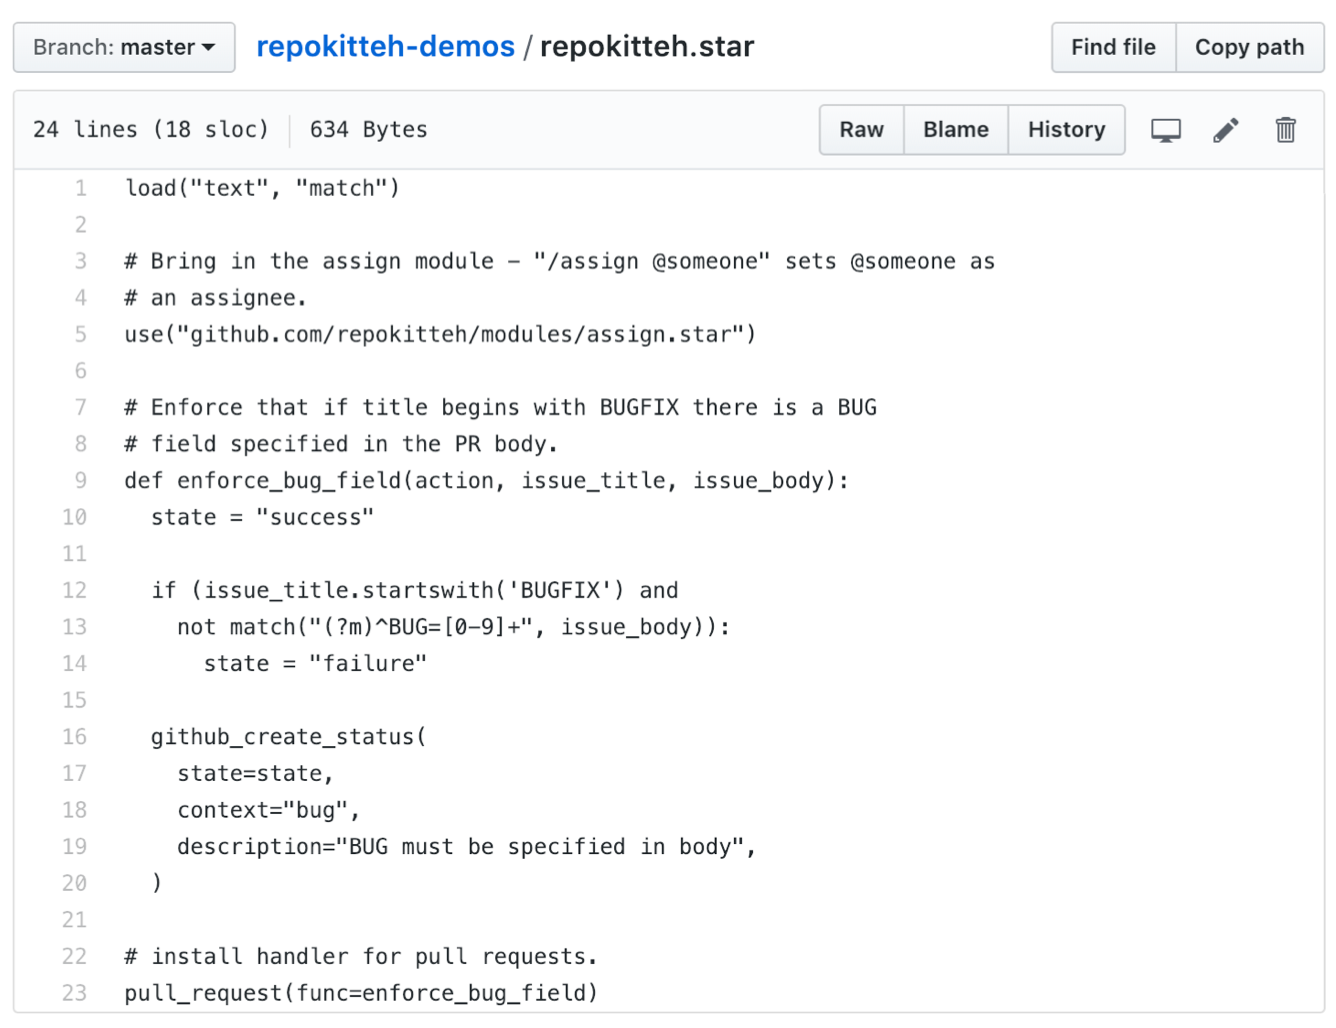Click the "# Bring in the assign module" comment
This screenshot has width=1336, height=1028.
559,261
